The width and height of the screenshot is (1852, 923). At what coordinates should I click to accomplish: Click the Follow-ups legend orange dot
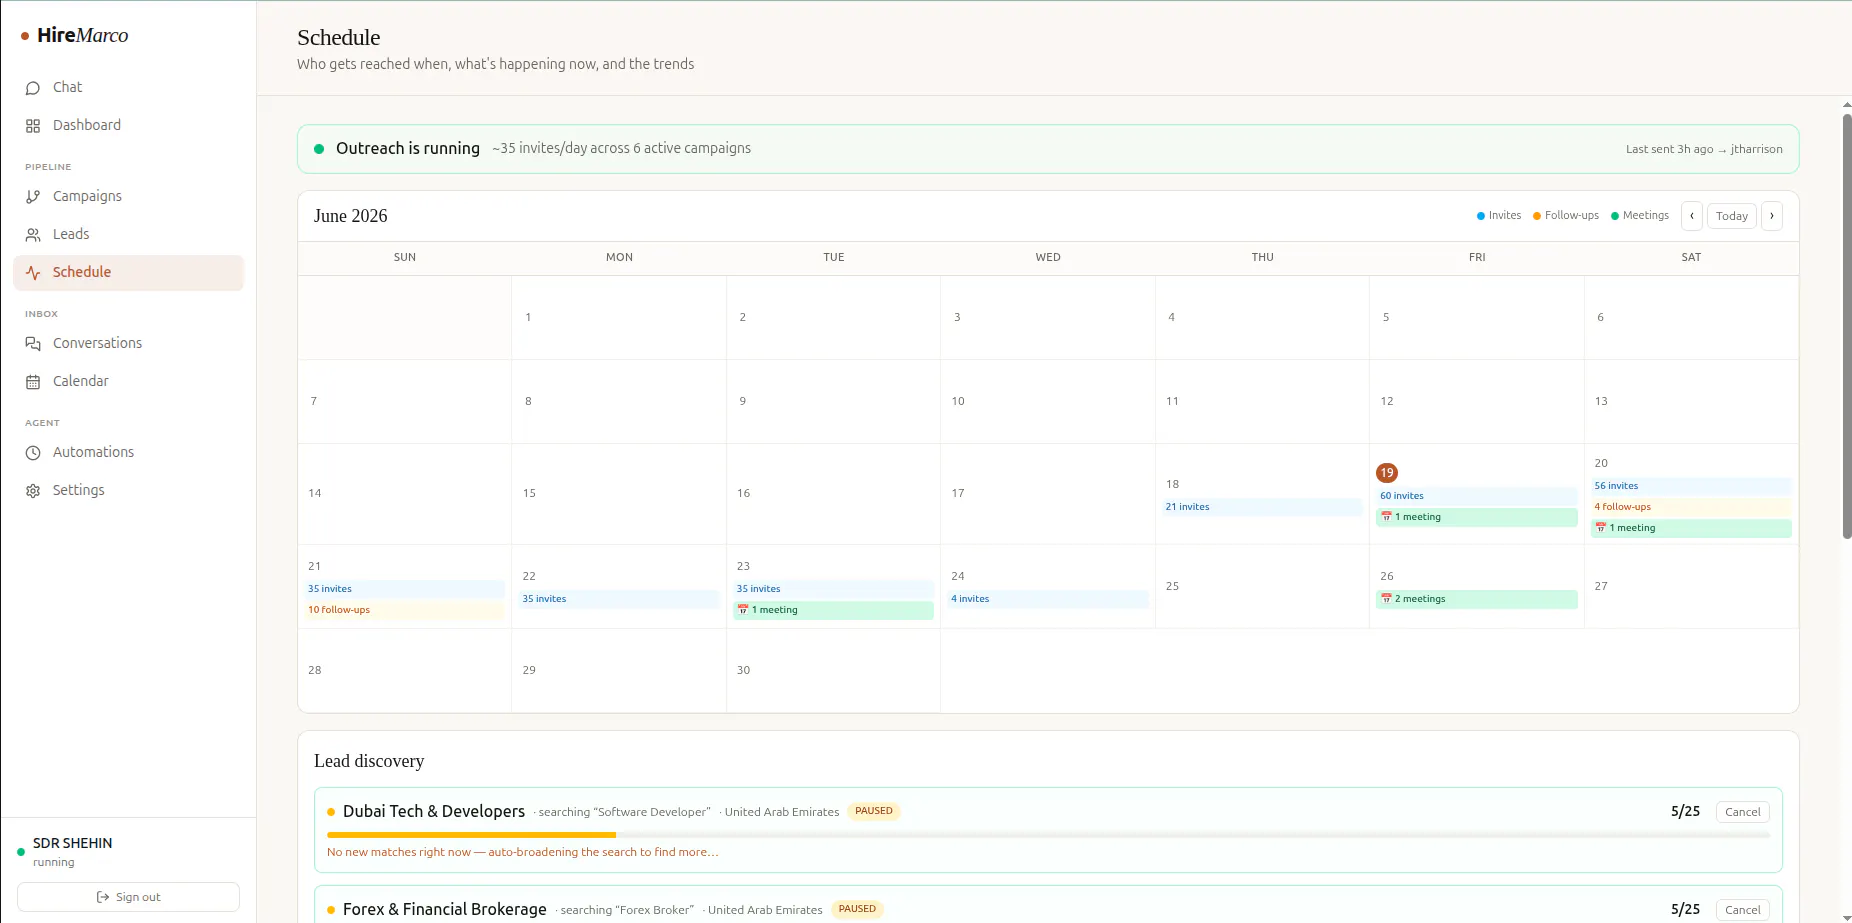click(x=1537, y=216)
